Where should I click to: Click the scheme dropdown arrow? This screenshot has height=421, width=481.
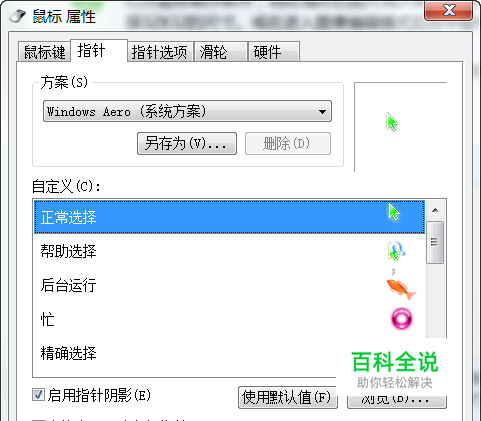[x=322, y=112]
